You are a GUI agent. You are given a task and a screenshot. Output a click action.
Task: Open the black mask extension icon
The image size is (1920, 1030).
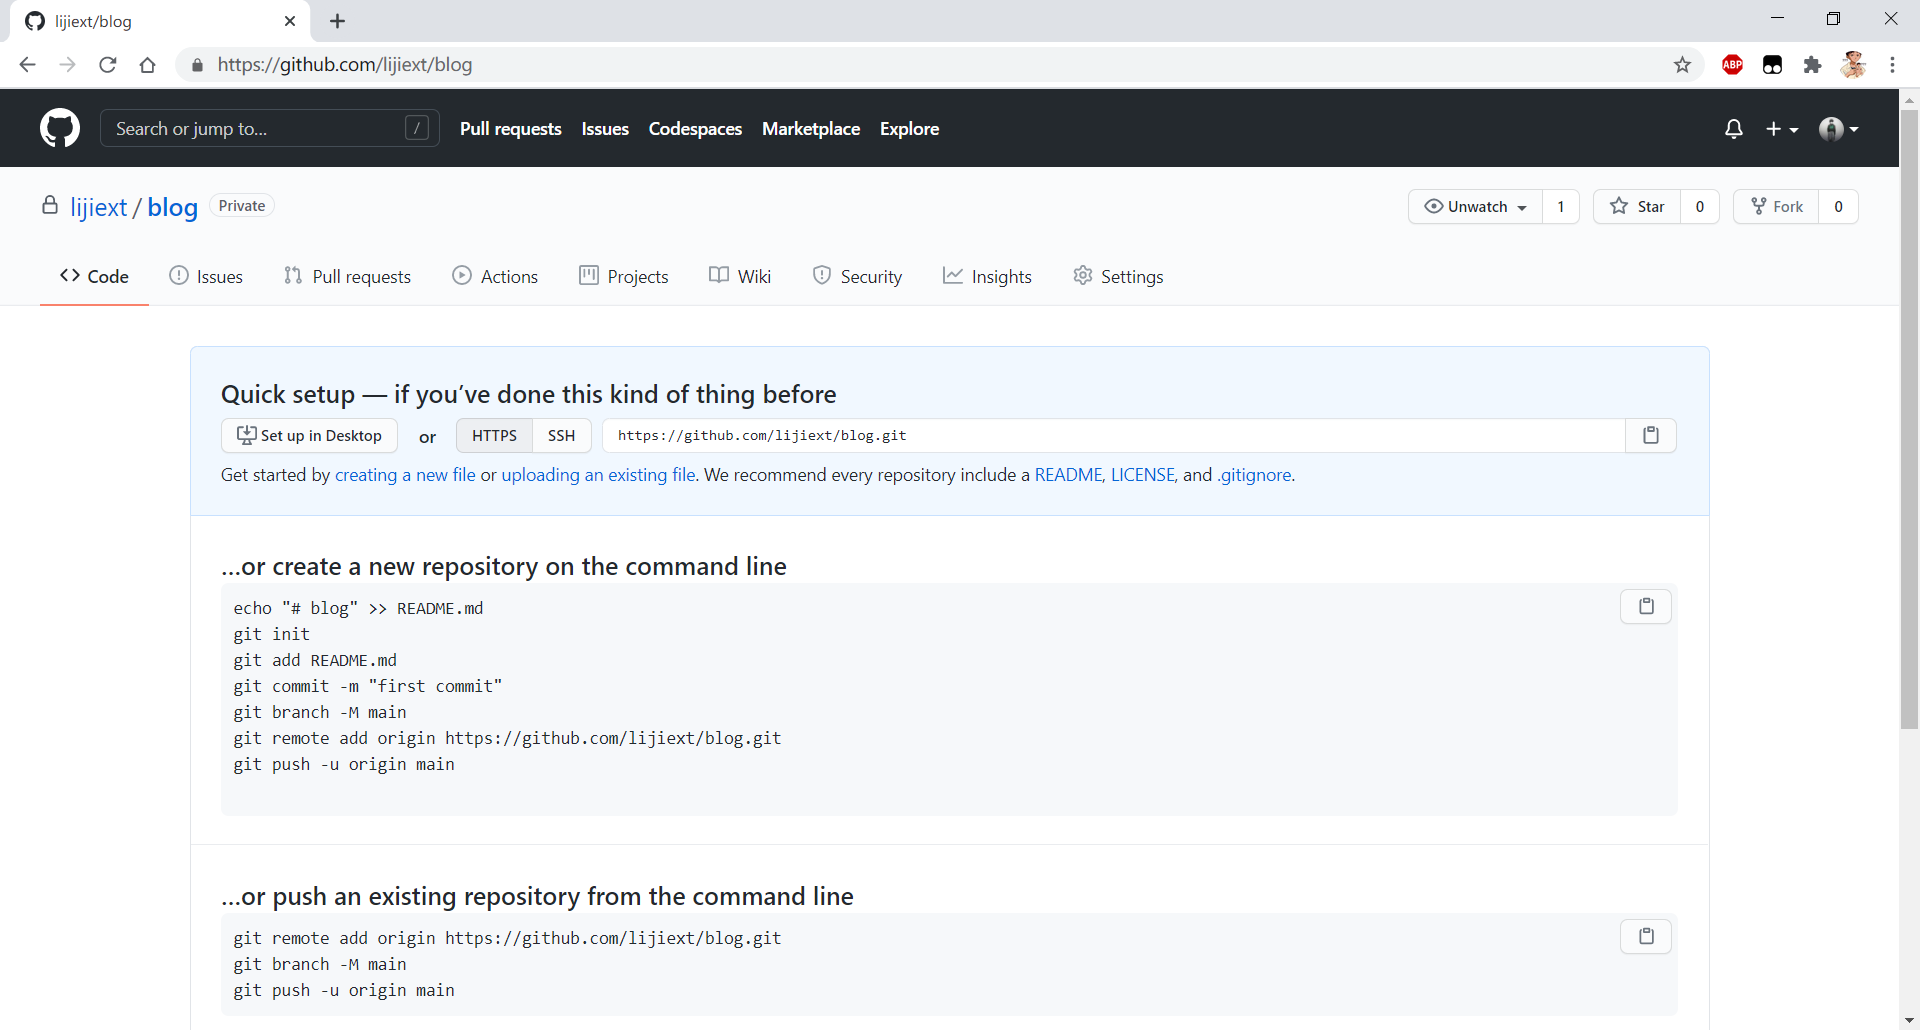[x=1772, y=65]
